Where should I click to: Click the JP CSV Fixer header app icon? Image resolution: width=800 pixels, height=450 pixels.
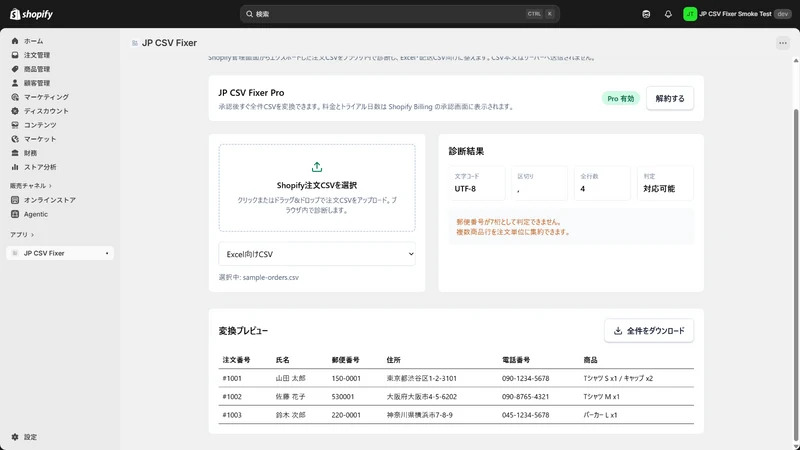(135, 43)
